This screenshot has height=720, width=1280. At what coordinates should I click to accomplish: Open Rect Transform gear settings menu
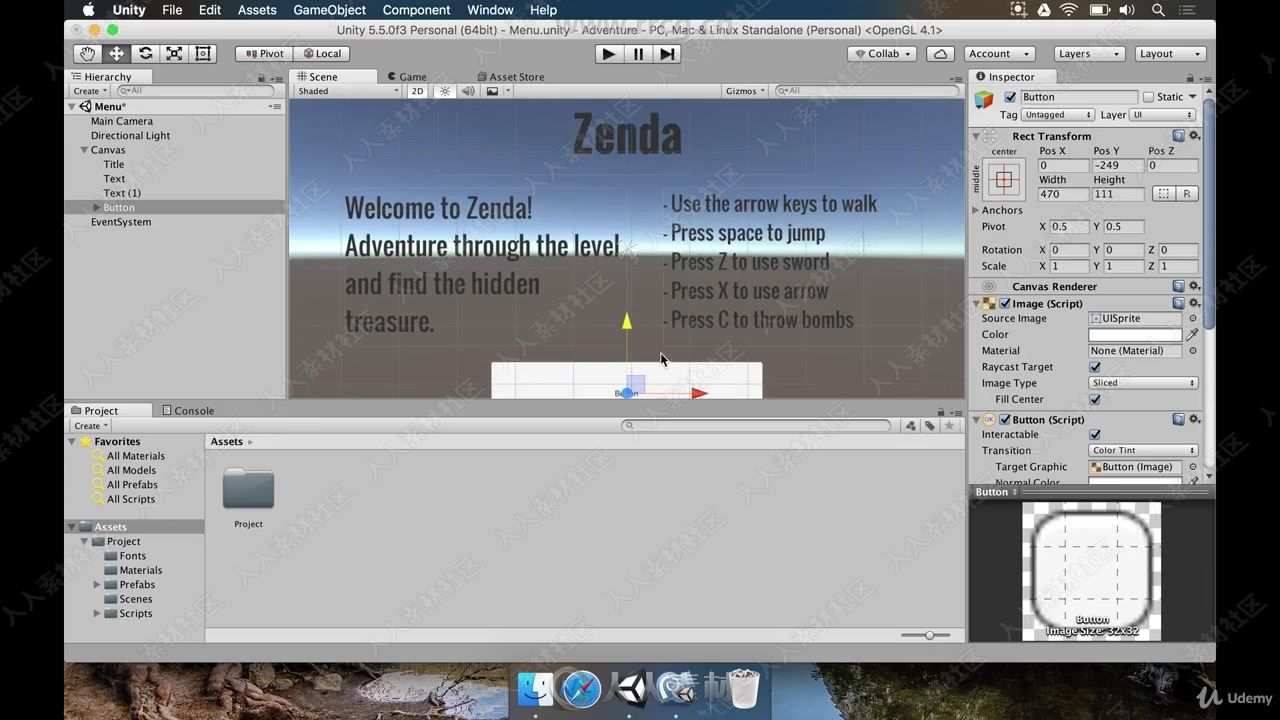coord(1194,136)
